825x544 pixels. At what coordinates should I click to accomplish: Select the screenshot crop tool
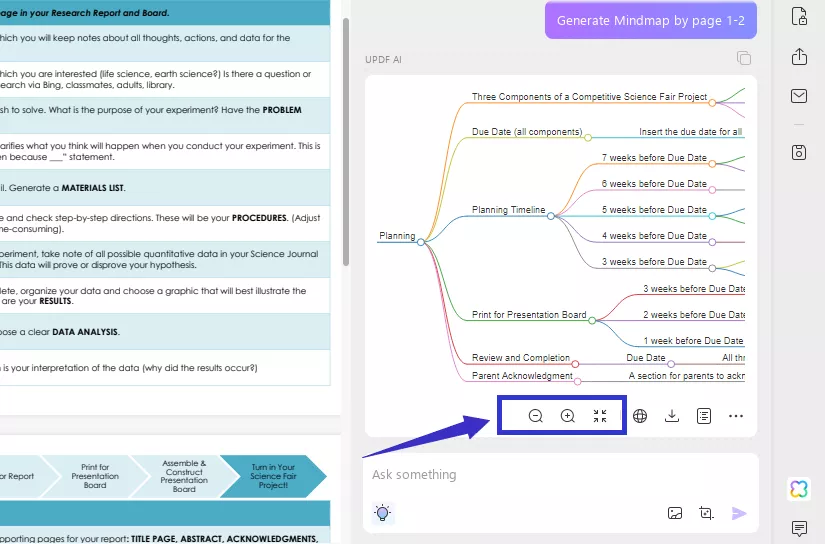point(706,513)
